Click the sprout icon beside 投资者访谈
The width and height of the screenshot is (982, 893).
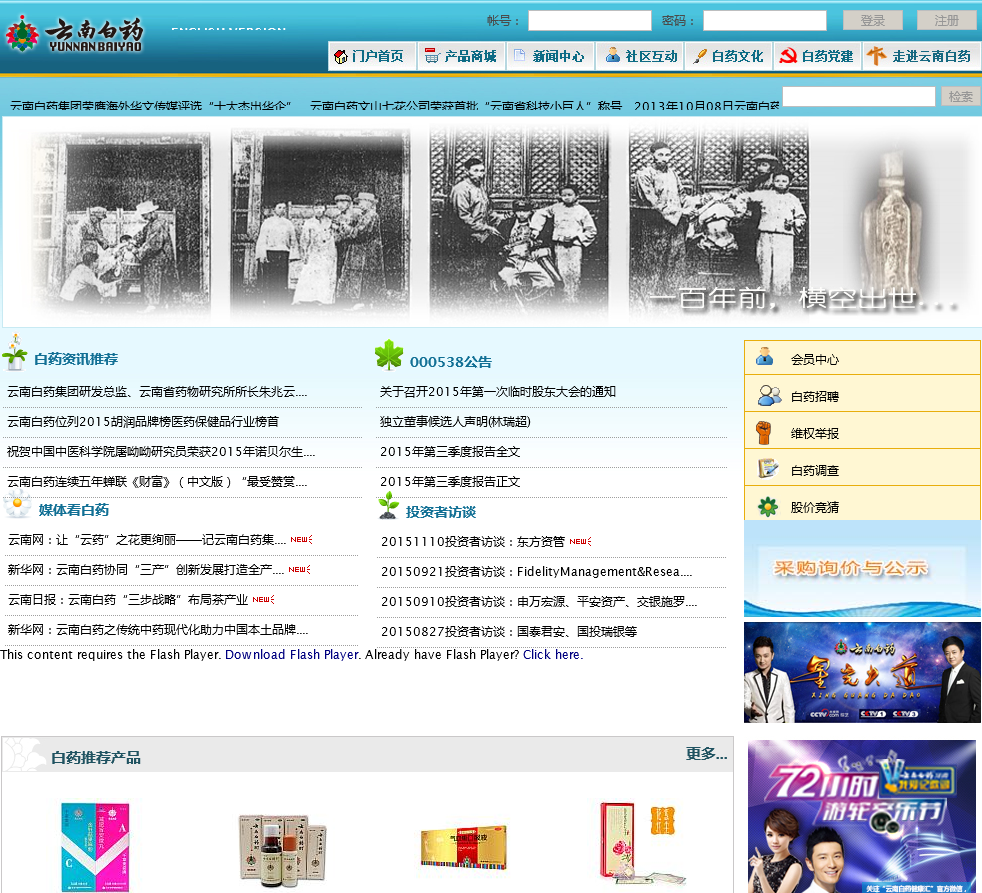[389, 506]
